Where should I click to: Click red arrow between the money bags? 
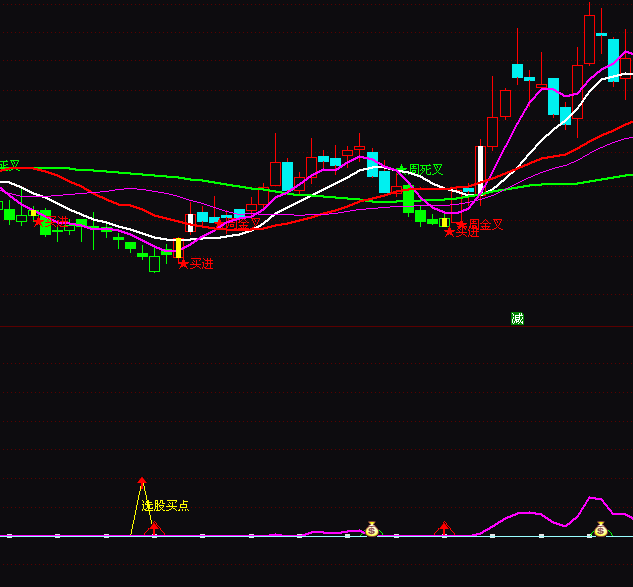(x=444, y=526)
